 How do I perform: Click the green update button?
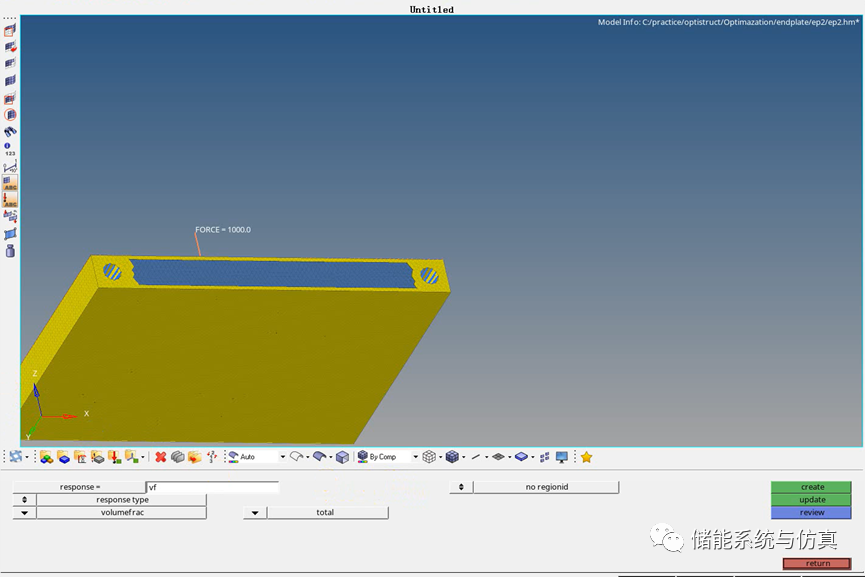pyautogui.click(x=811, y=500)
